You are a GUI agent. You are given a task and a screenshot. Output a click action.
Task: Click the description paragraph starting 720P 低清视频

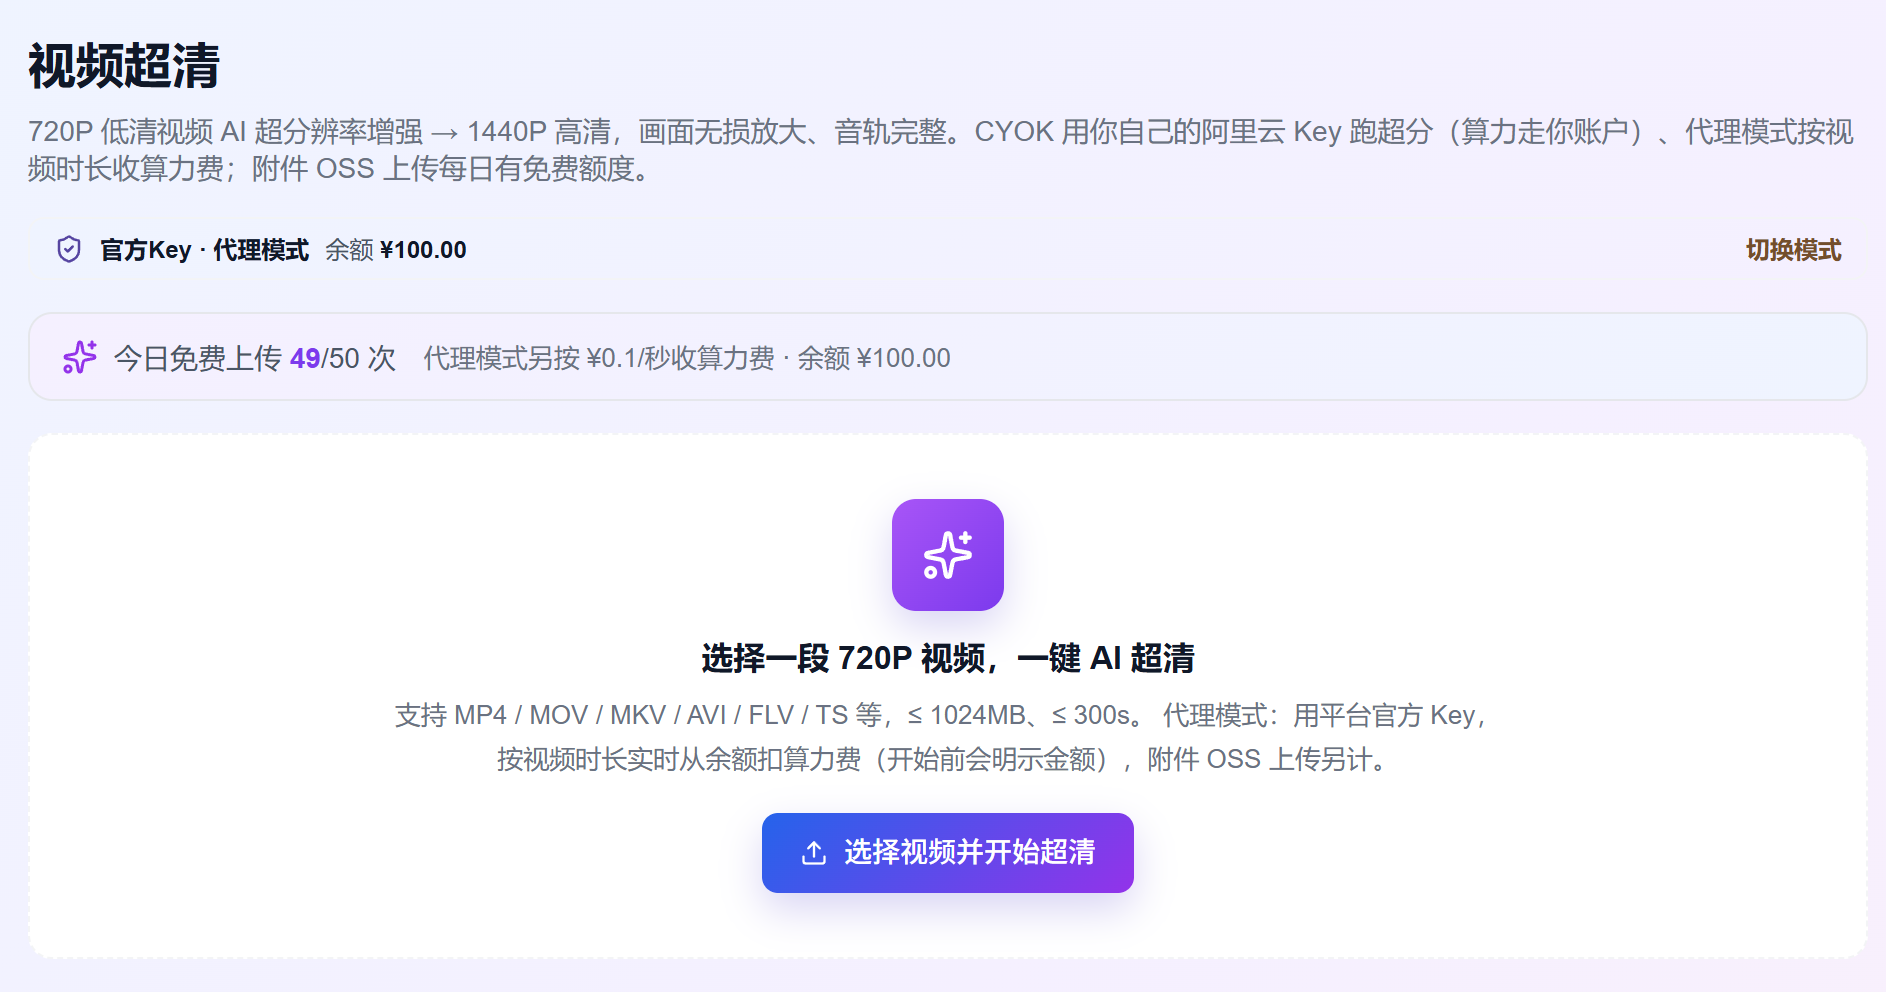(941, 150)
